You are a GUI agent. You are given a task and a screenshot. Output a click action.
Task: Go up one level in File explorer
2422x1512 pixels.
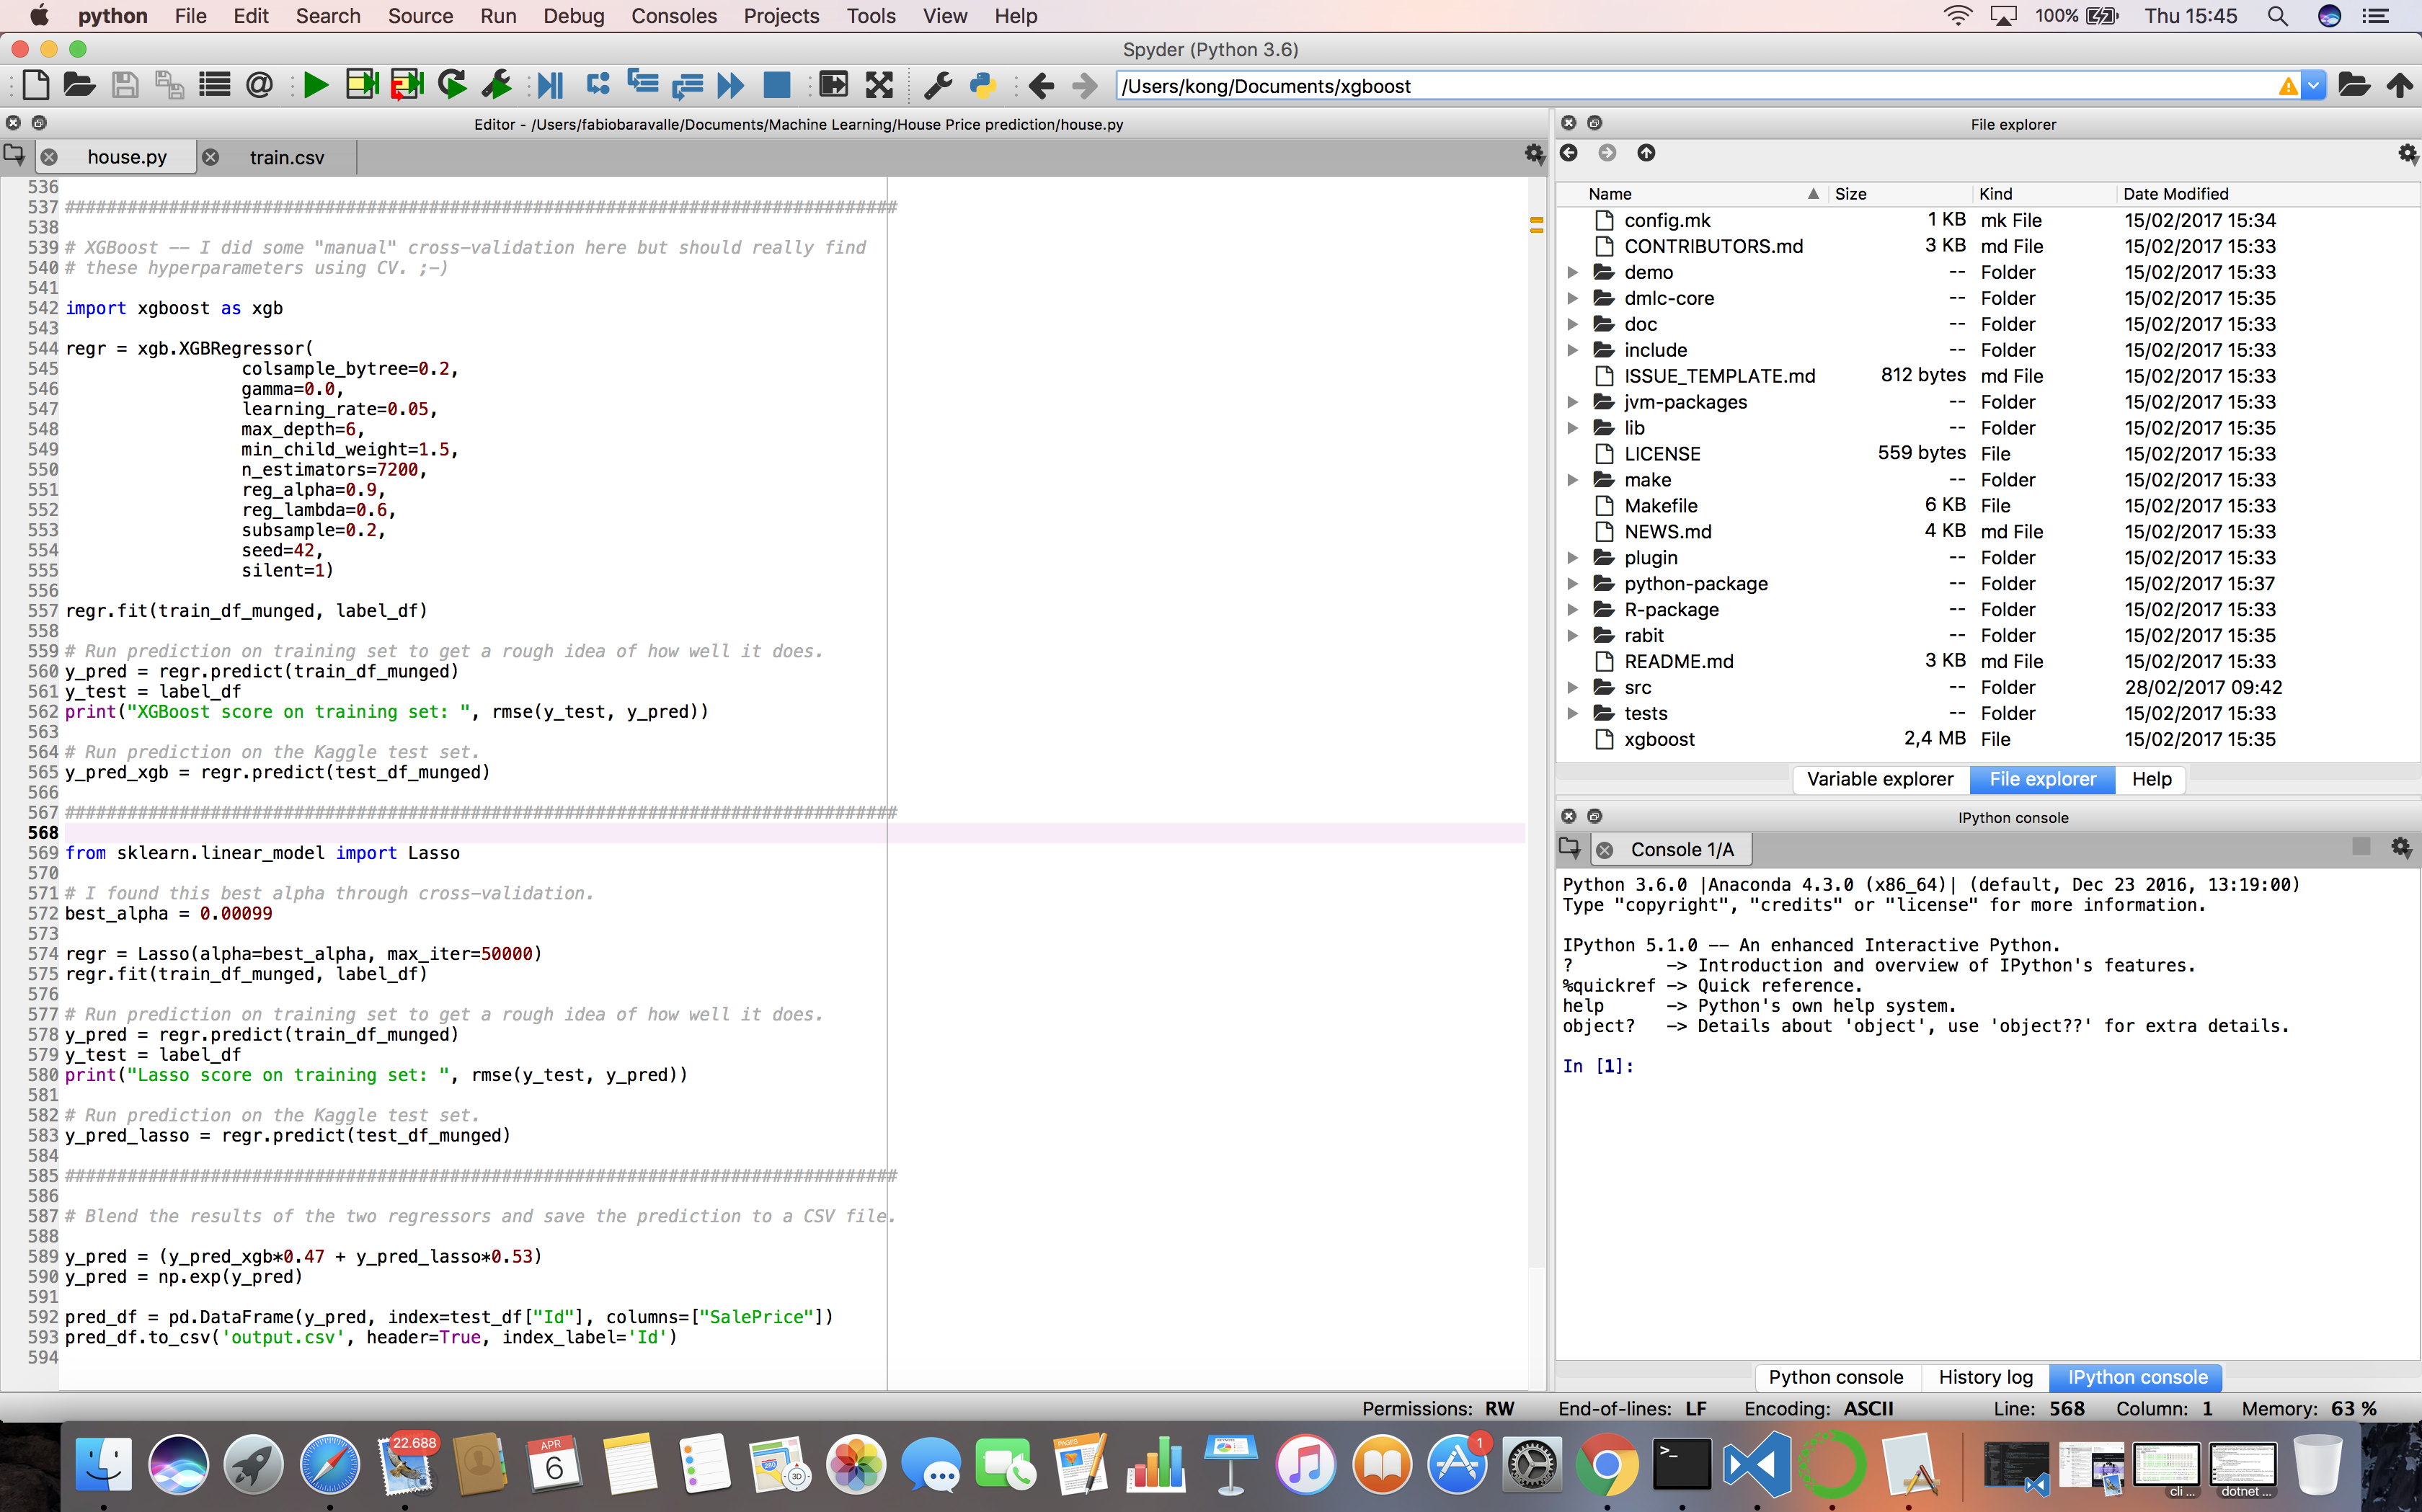tap(1646, 152)
